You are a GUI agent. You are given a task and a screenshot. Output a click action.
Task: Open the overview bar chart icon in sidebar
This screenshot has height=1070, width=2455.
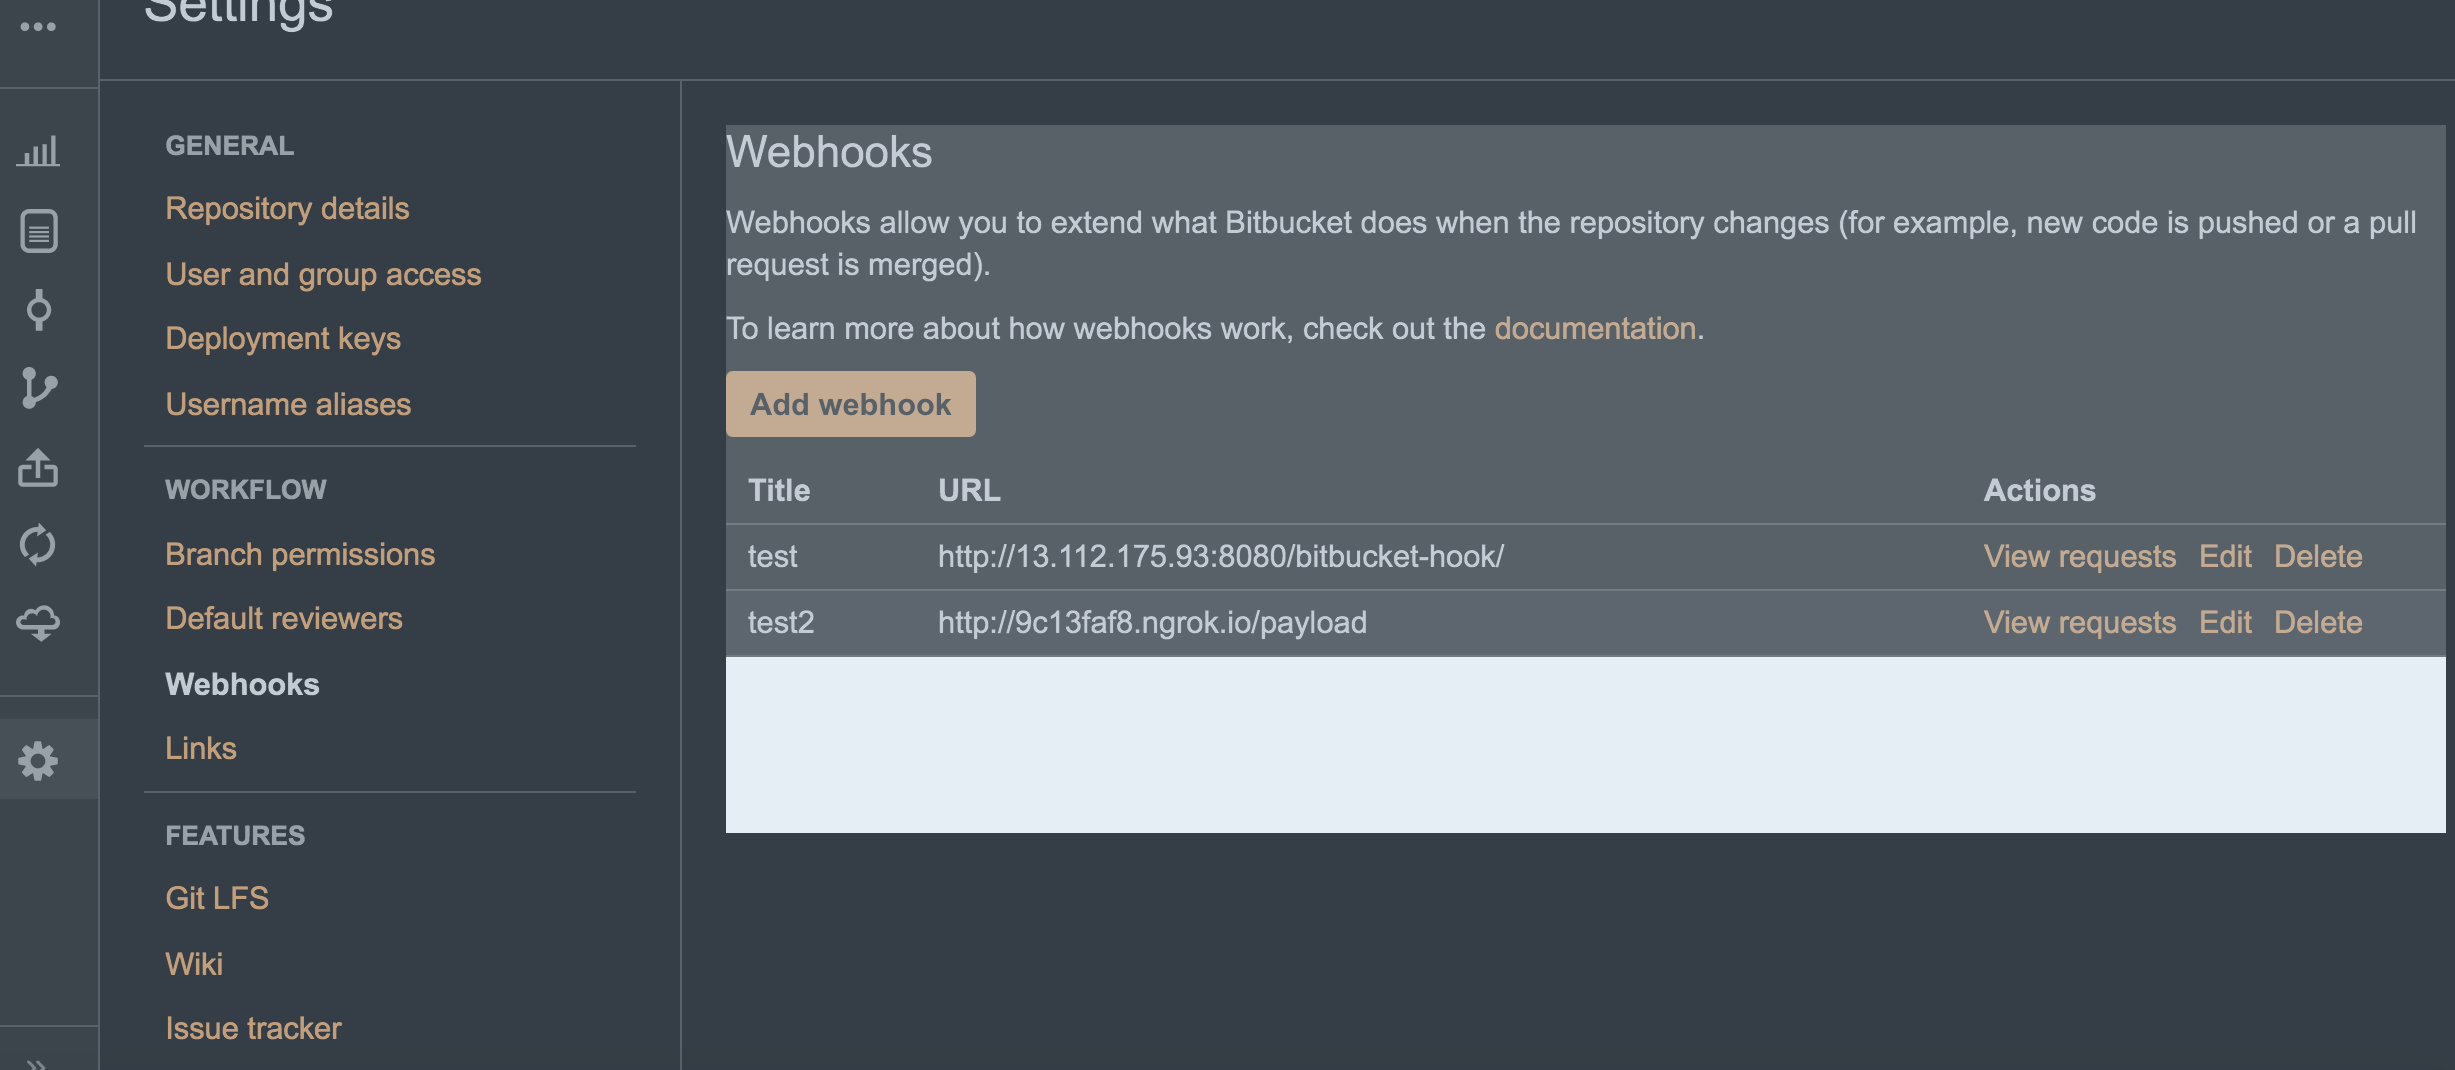(x=38, y=152)
